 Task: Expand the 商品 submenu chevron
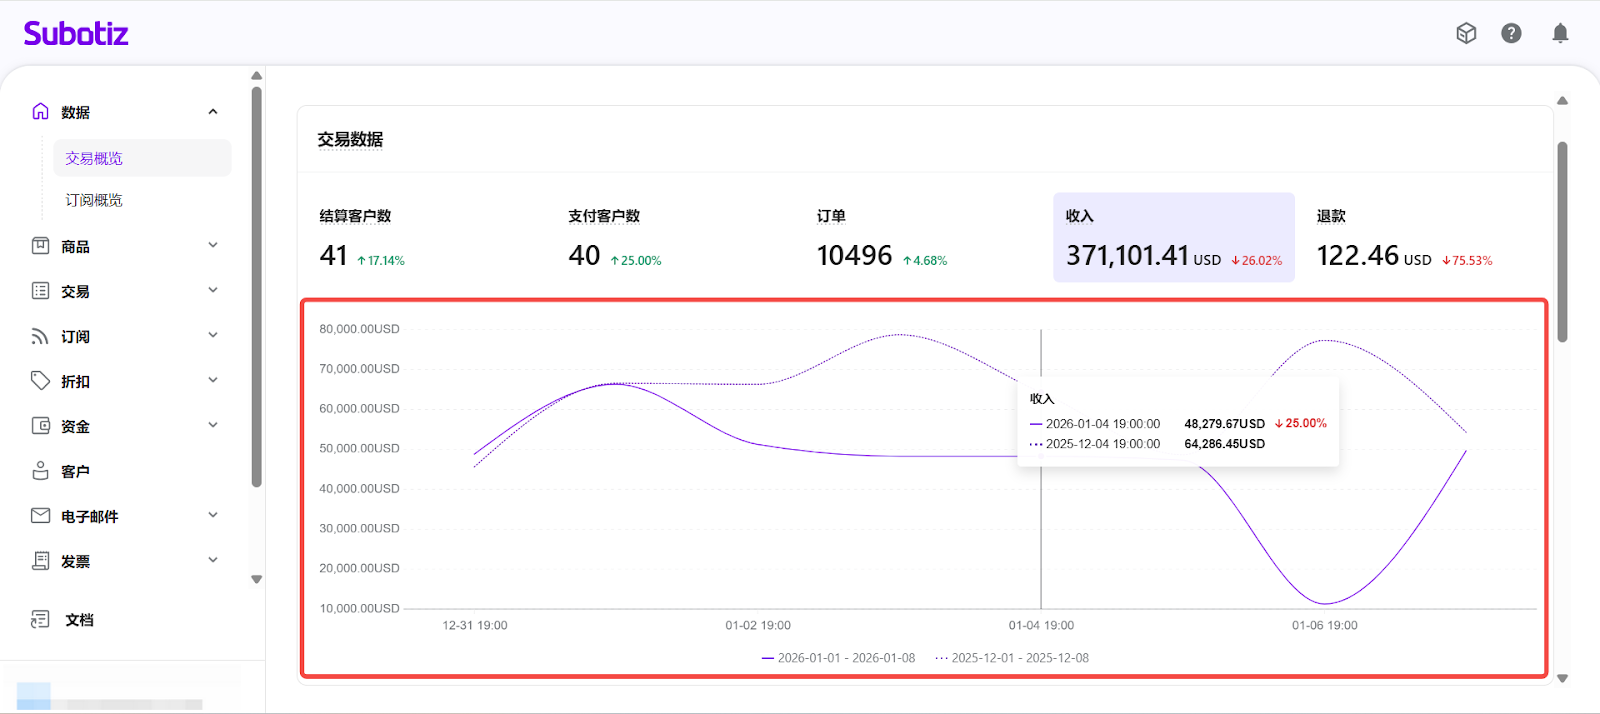213,245
